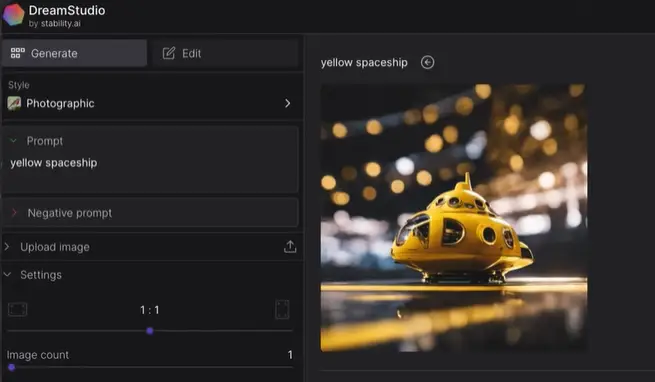Click the Photographic style thumbnail icon
The image size is (655, 382).
point(14,103)
